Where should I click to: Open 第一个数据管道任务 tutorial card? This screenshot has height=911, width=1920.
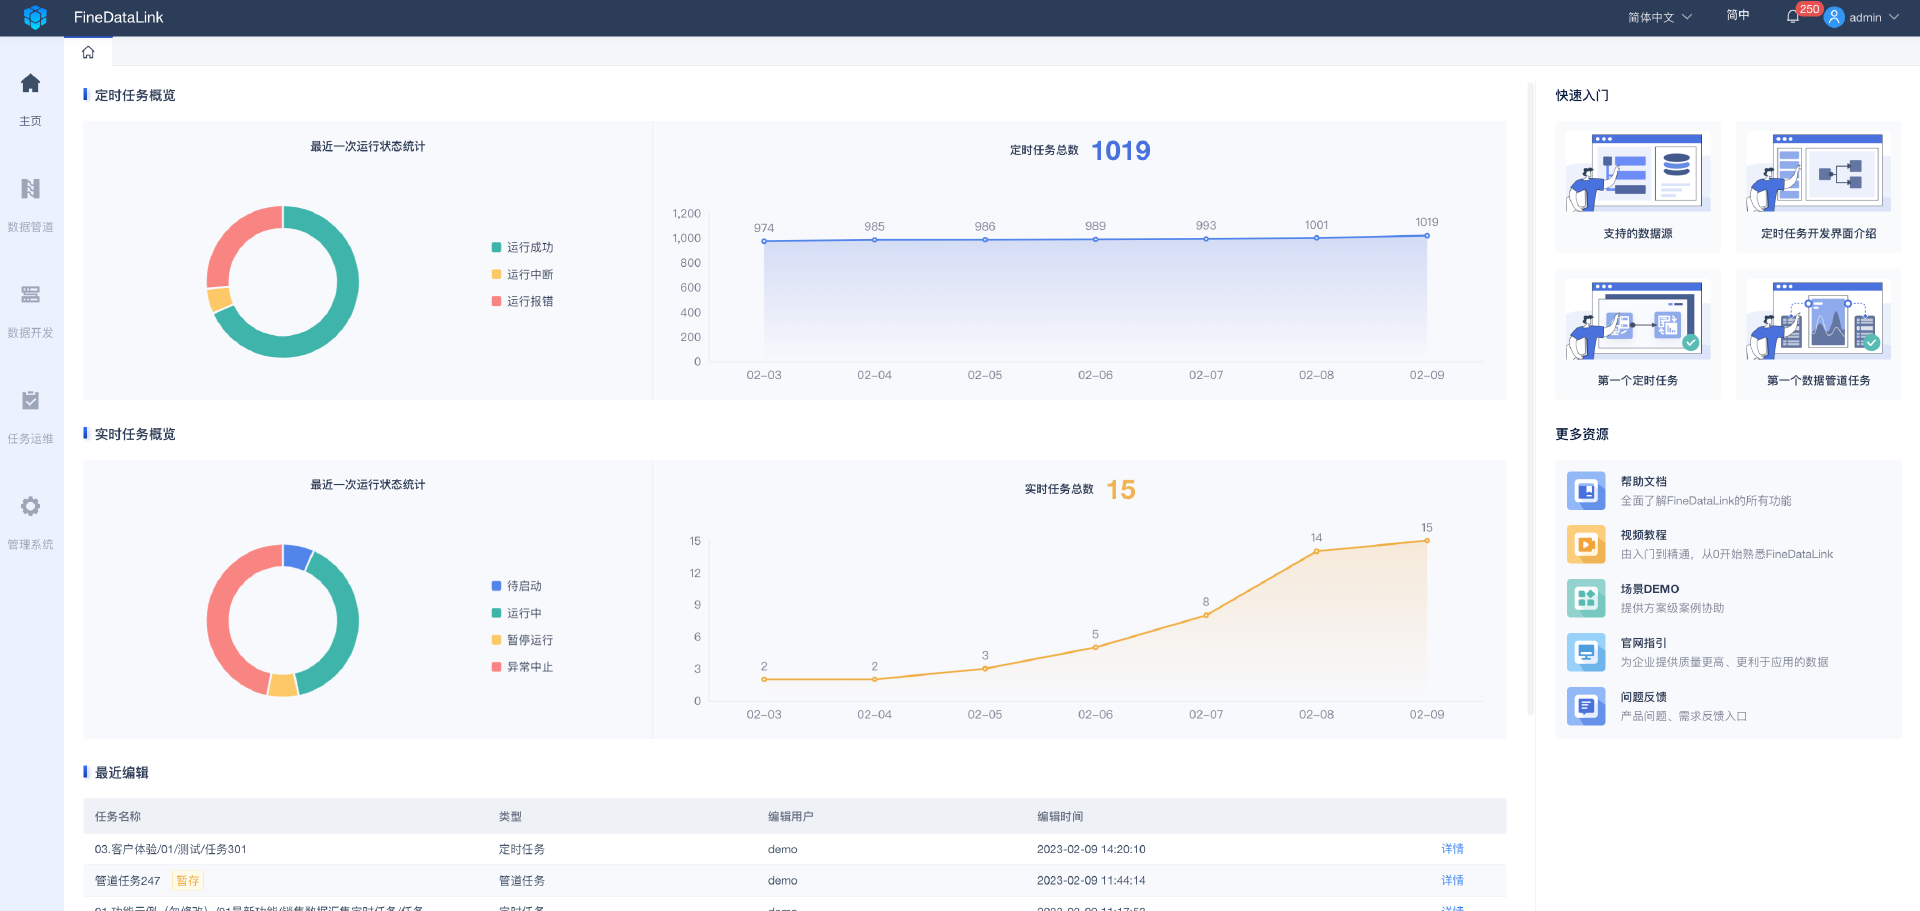pyautogui.click(x=1819, y=334)
